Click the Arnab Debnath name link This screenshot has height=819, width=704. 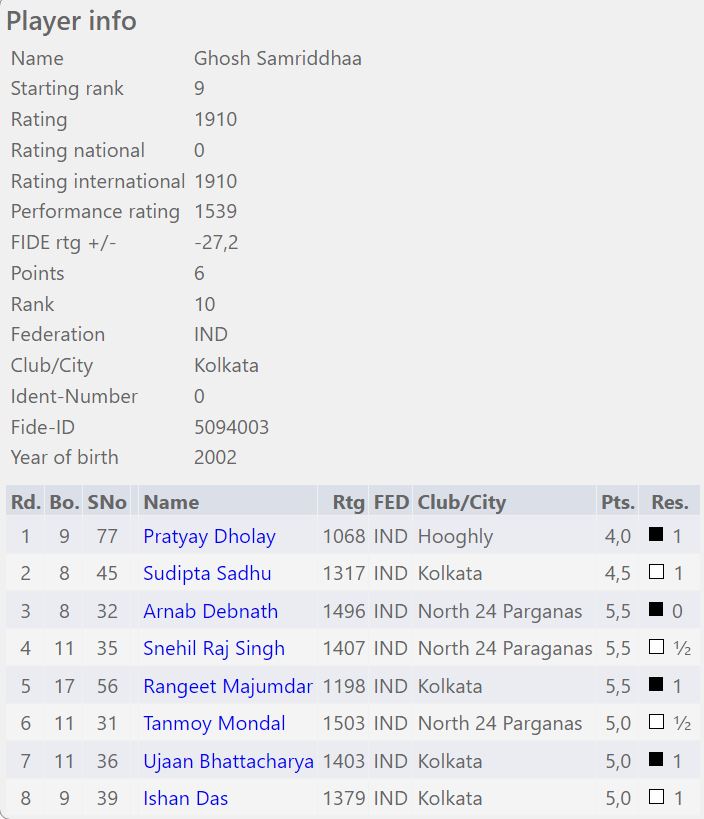[210, 611]
